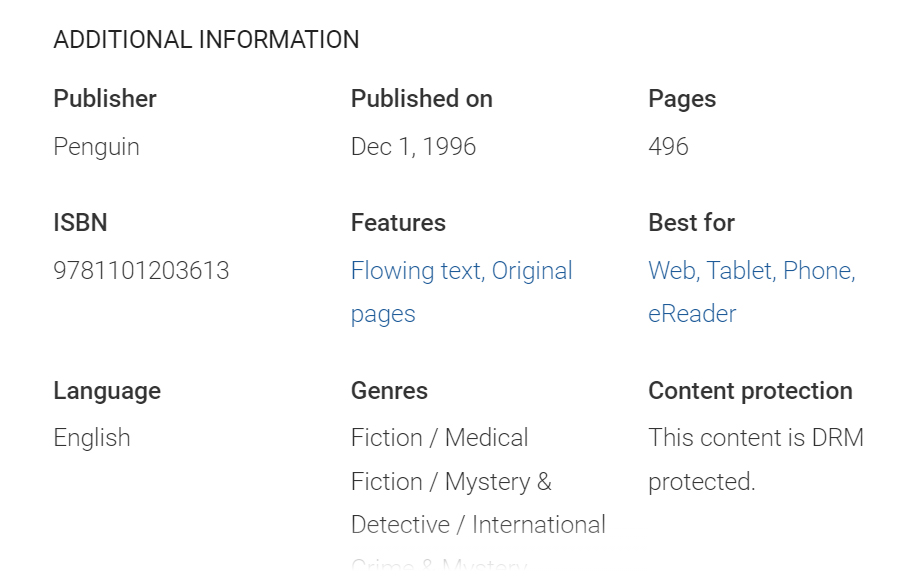Click the ISBN label
This screenshot has width=901, height=577.
(x=80, y=223)
